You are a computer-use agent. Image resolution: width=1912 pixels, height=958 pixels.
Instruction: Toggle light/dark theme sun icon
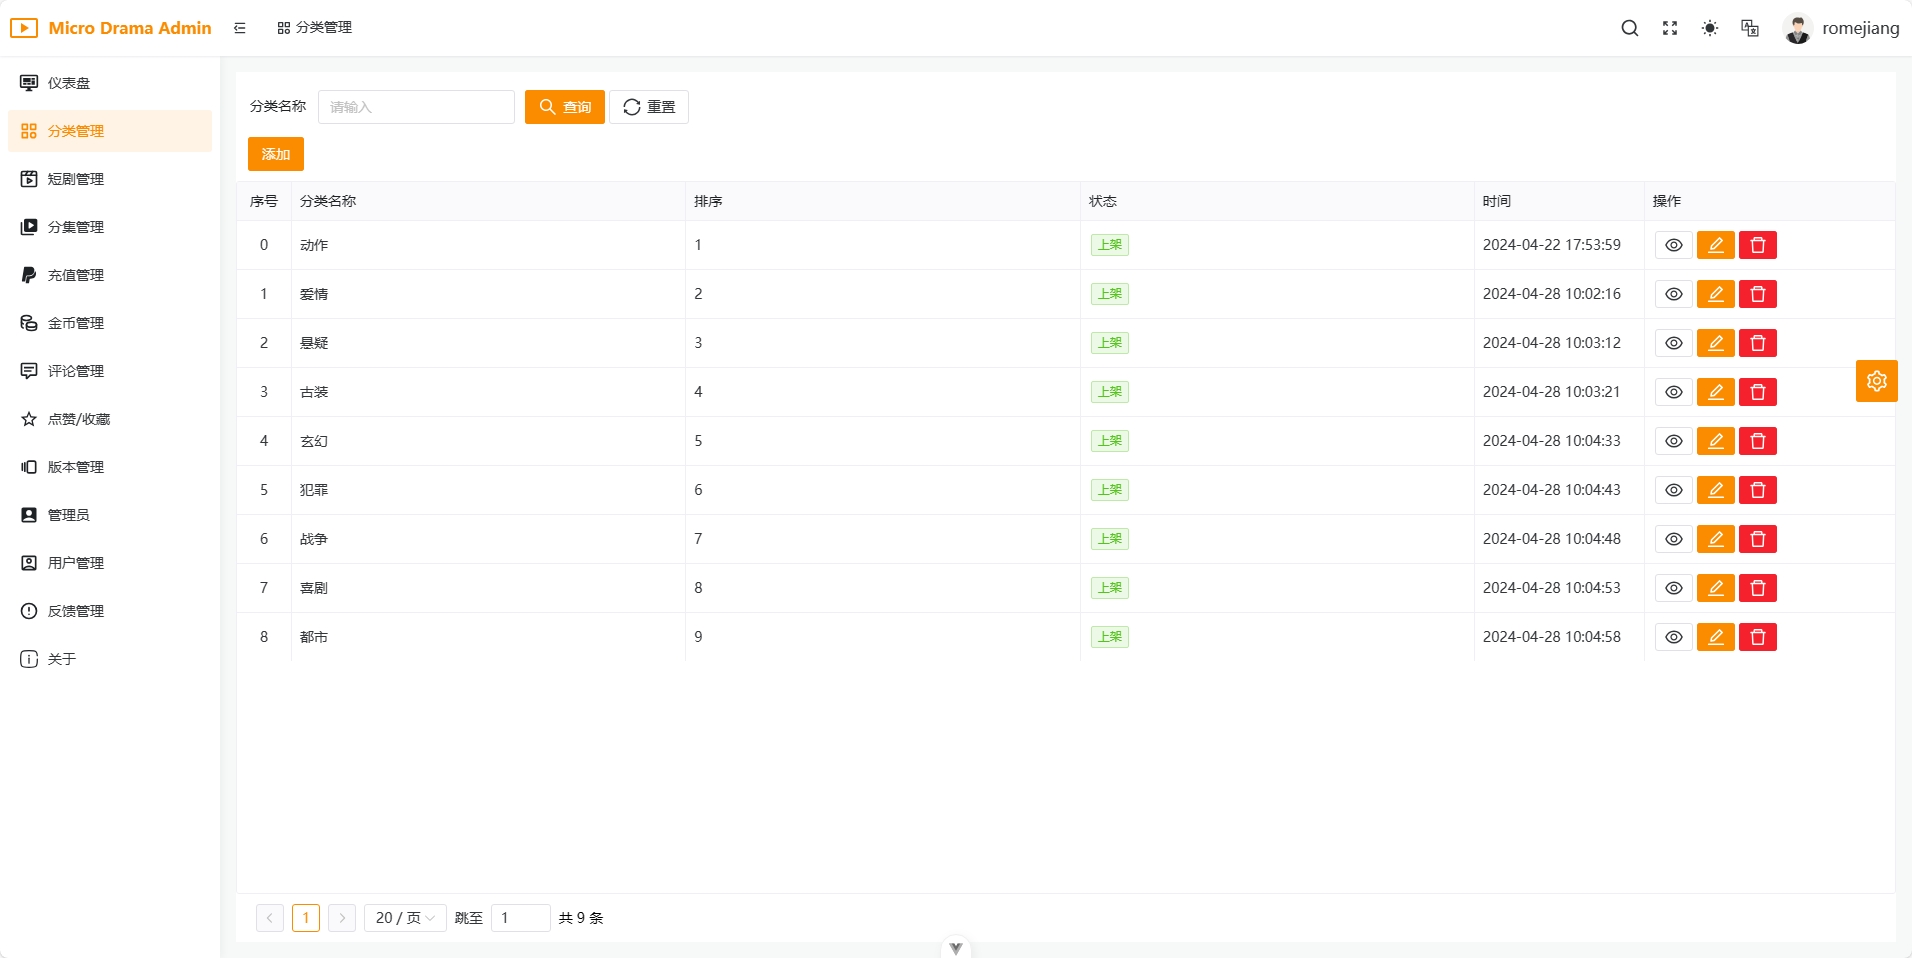(1709, 28)
